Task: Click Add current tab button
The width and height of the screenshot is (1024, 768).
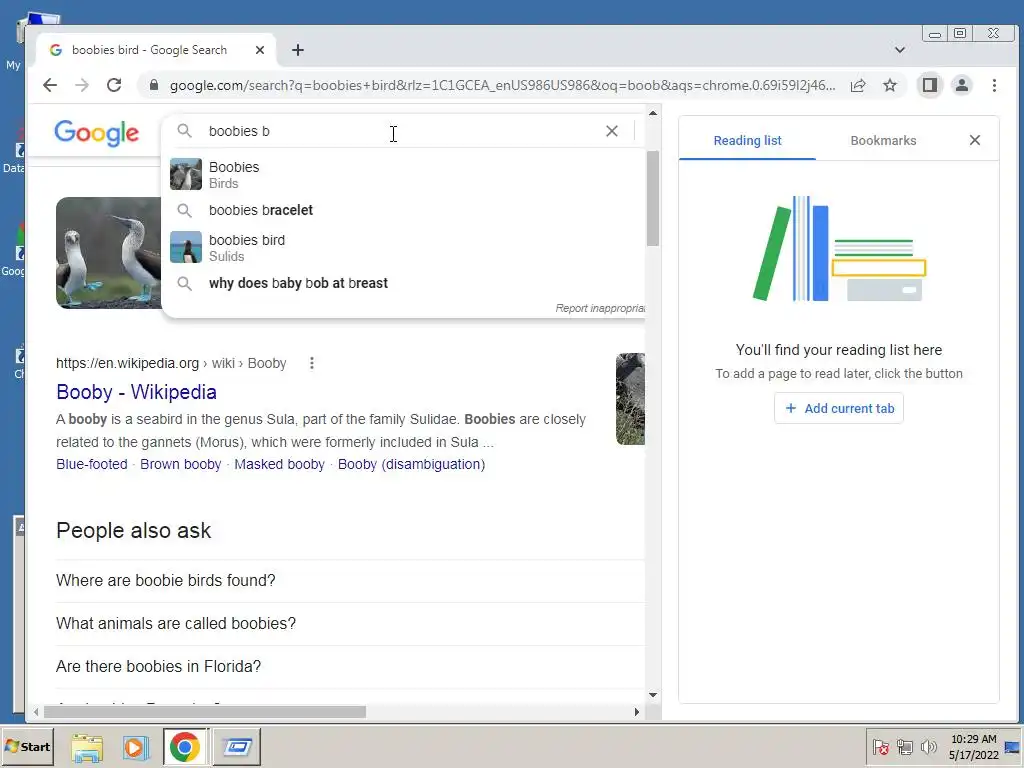Action: [x=839, y=408]
